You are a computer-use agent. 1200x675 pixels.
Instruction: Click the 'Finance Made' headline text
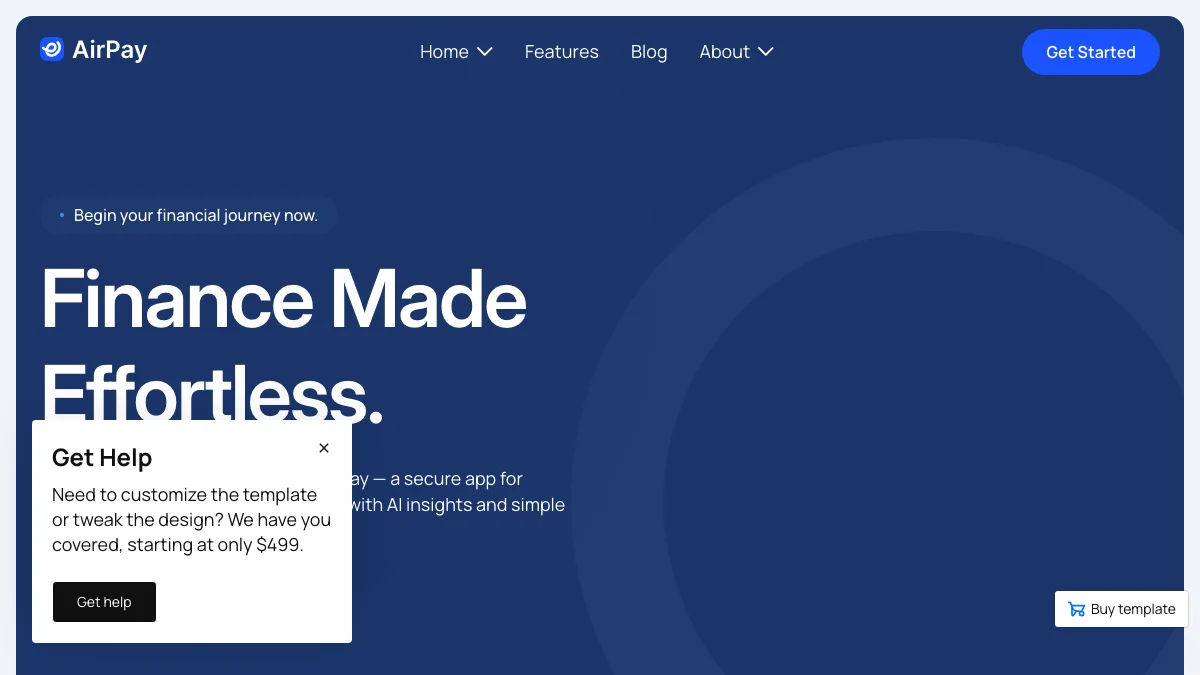(284, 298)
